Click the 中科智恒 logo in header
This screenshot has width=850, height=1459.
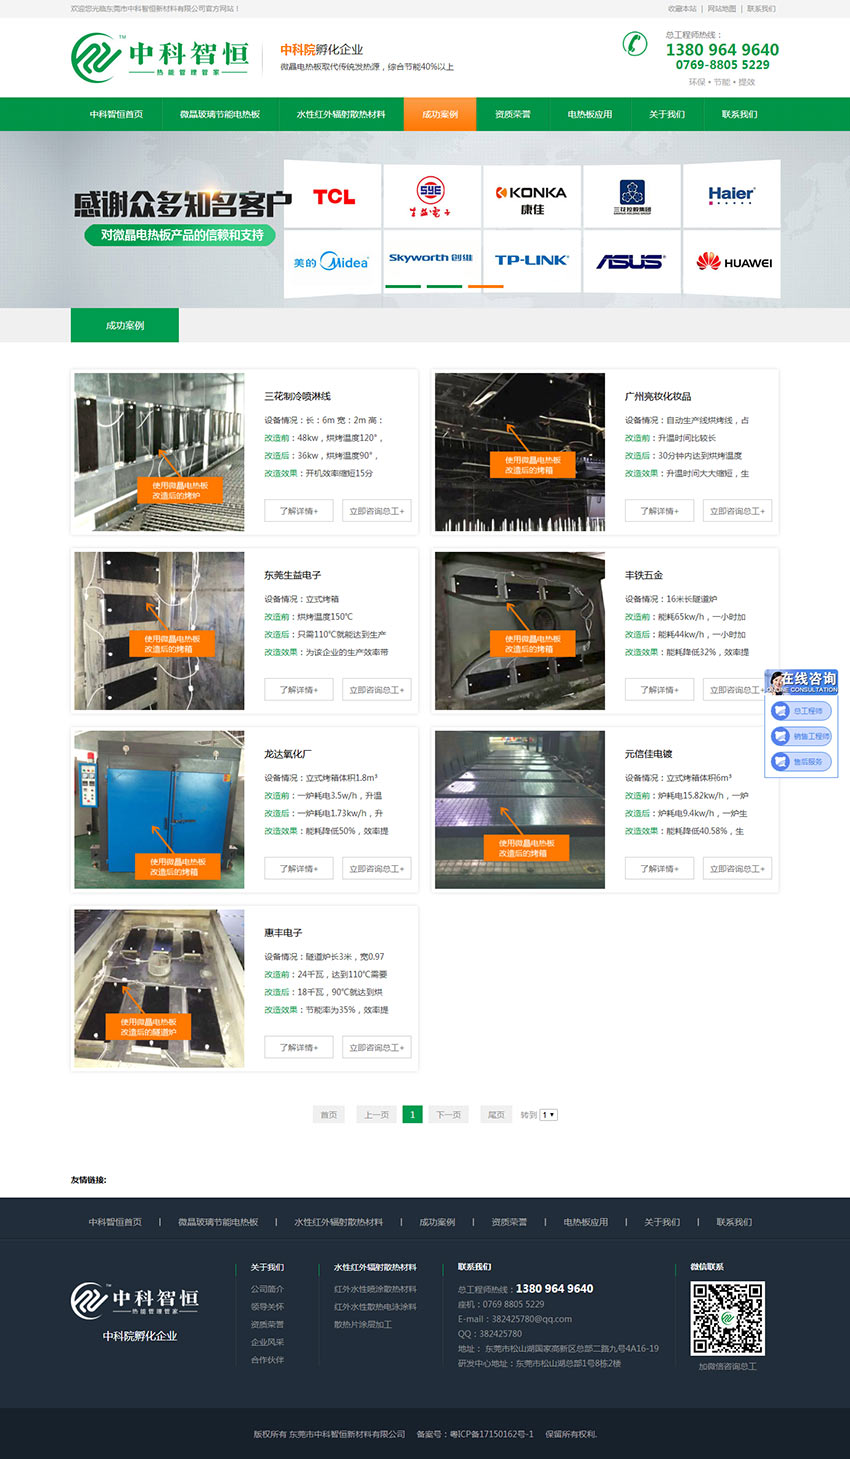[x=160, y=57]
